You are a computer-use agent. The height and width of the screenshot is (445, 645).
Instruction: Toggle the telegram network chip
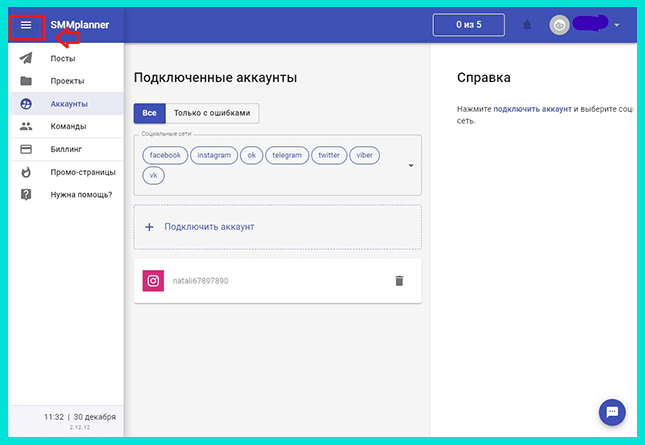[x=287, y=155]
